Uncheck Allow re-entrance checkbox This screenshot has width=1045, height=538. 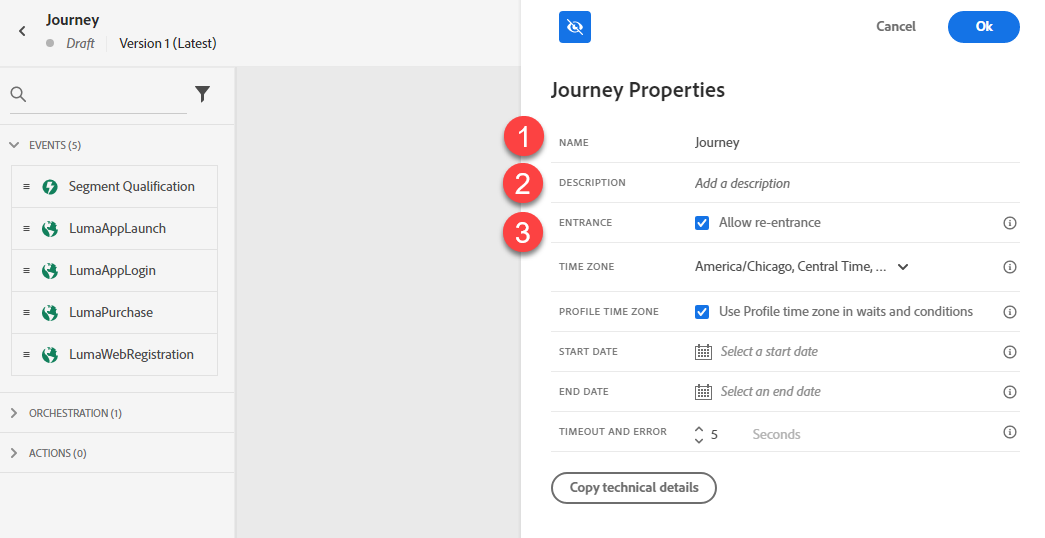702,223
